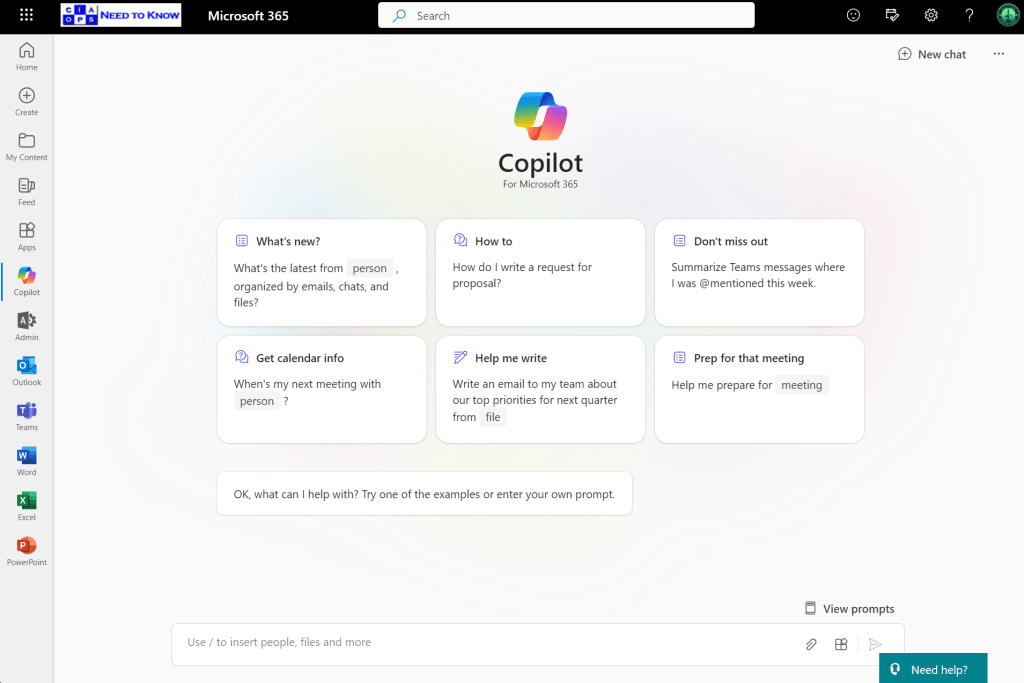Open the account profile picture menu
This screenshot has height=683, width=1024.
point(1007,15)
